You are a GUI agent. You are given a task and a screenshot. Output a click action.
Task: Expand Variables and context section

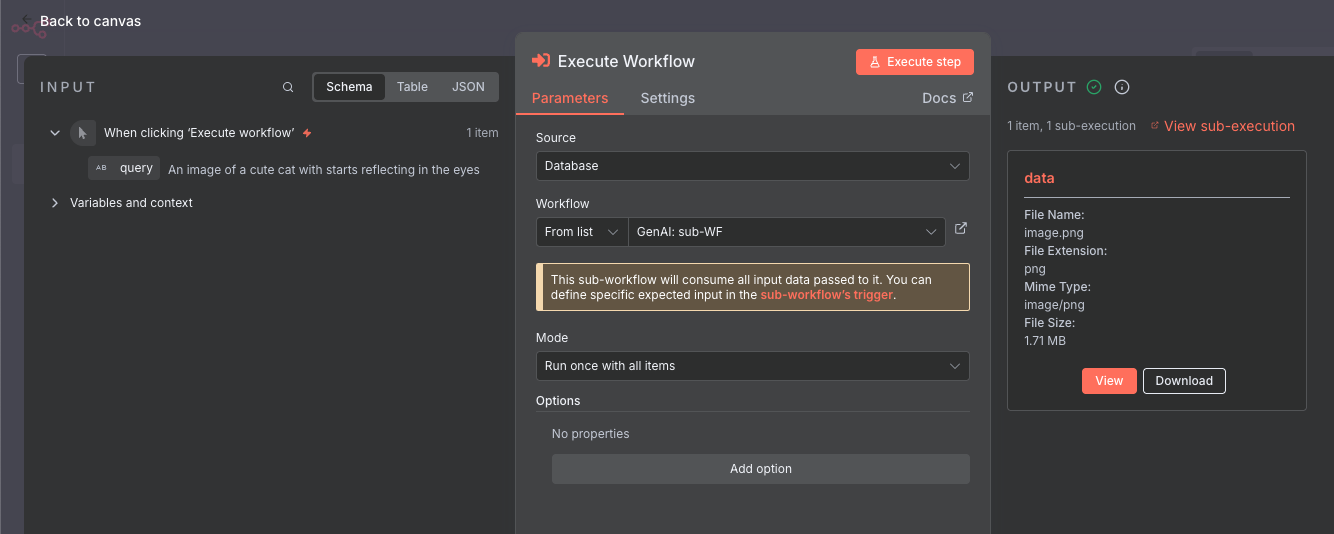(x=55, y=203)
